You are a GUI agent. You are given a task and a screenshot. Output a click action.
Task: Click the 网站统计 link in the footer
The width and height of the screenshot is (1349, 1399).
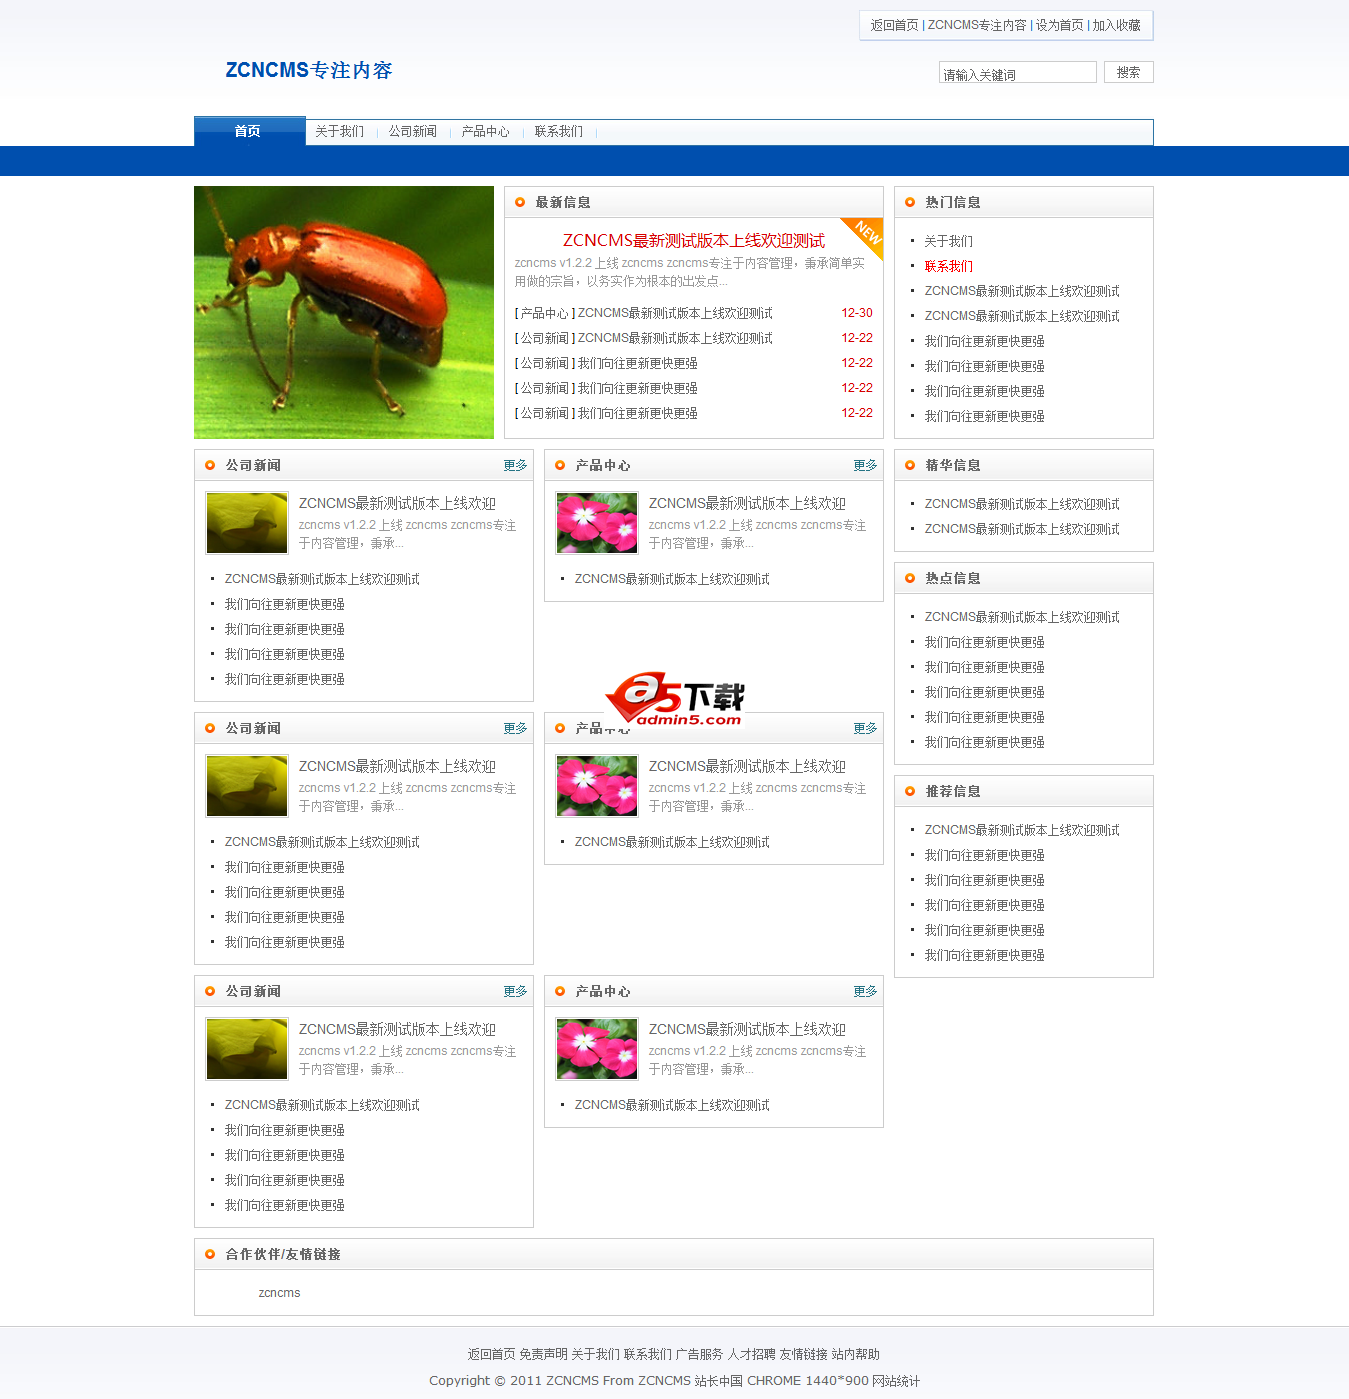896,1381
